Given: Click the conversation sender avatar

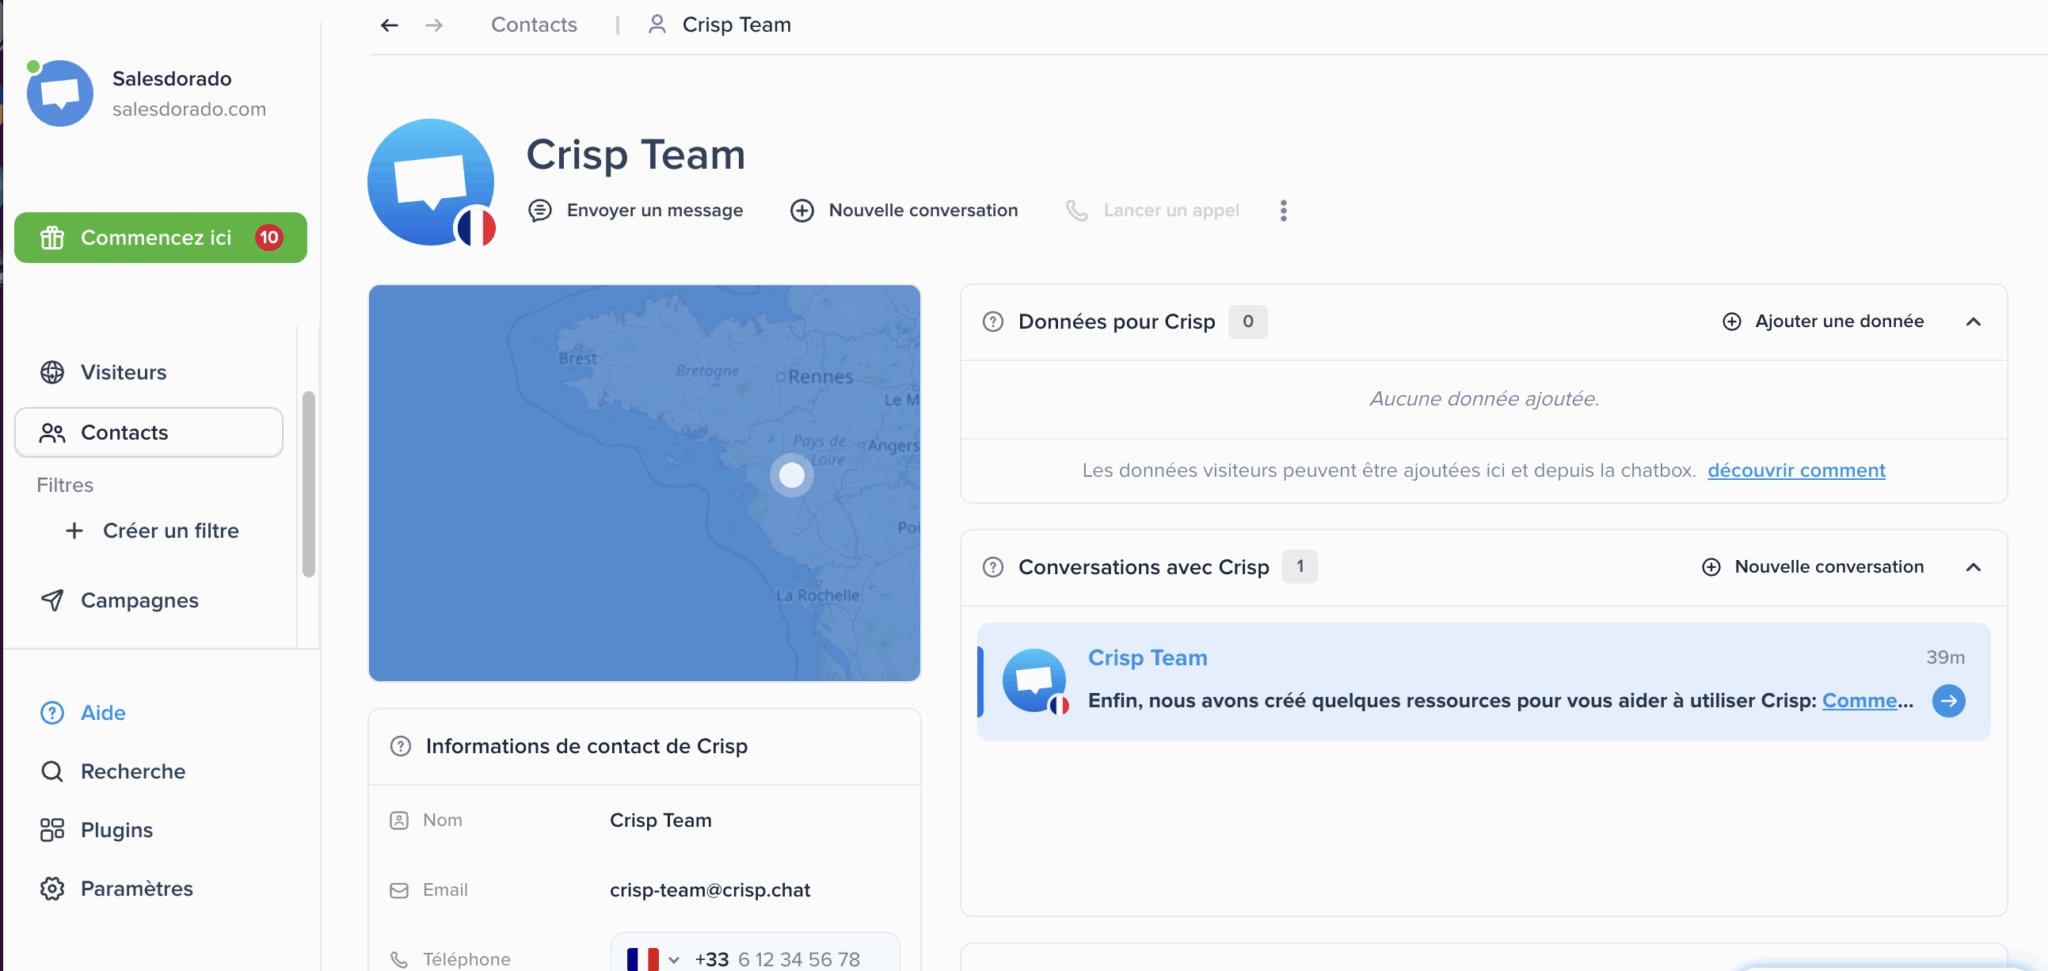Looking at the screenshot, I should tap(1035, 681).
